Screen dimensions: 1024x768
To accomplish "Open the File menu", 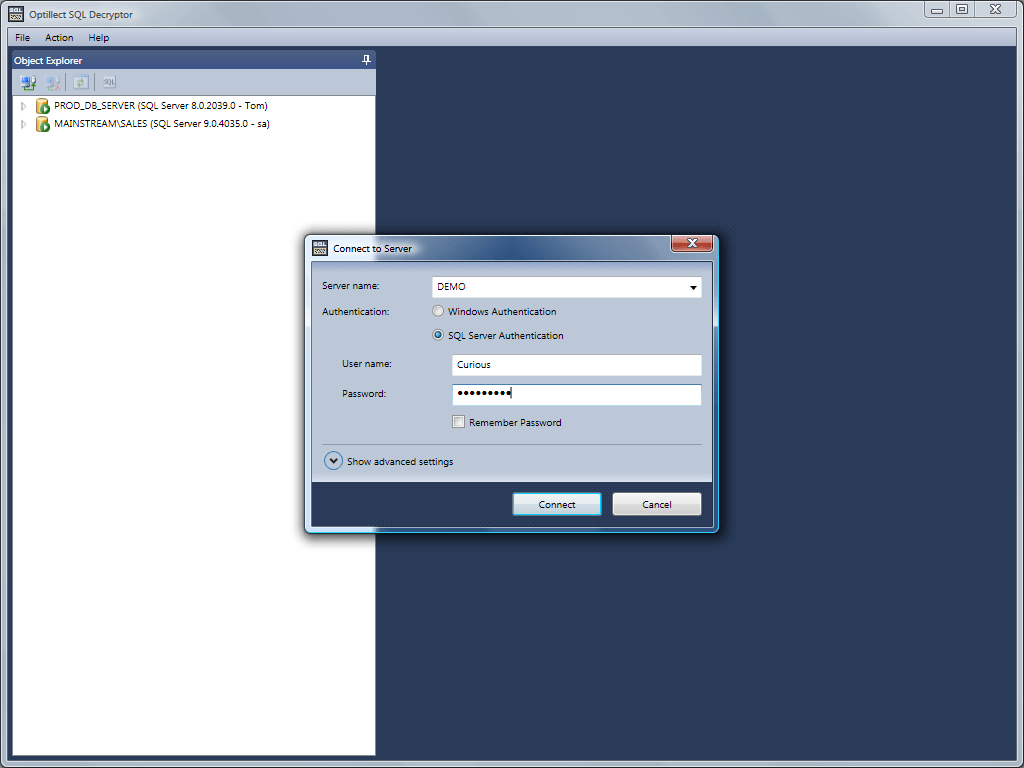I will [22, 38].
